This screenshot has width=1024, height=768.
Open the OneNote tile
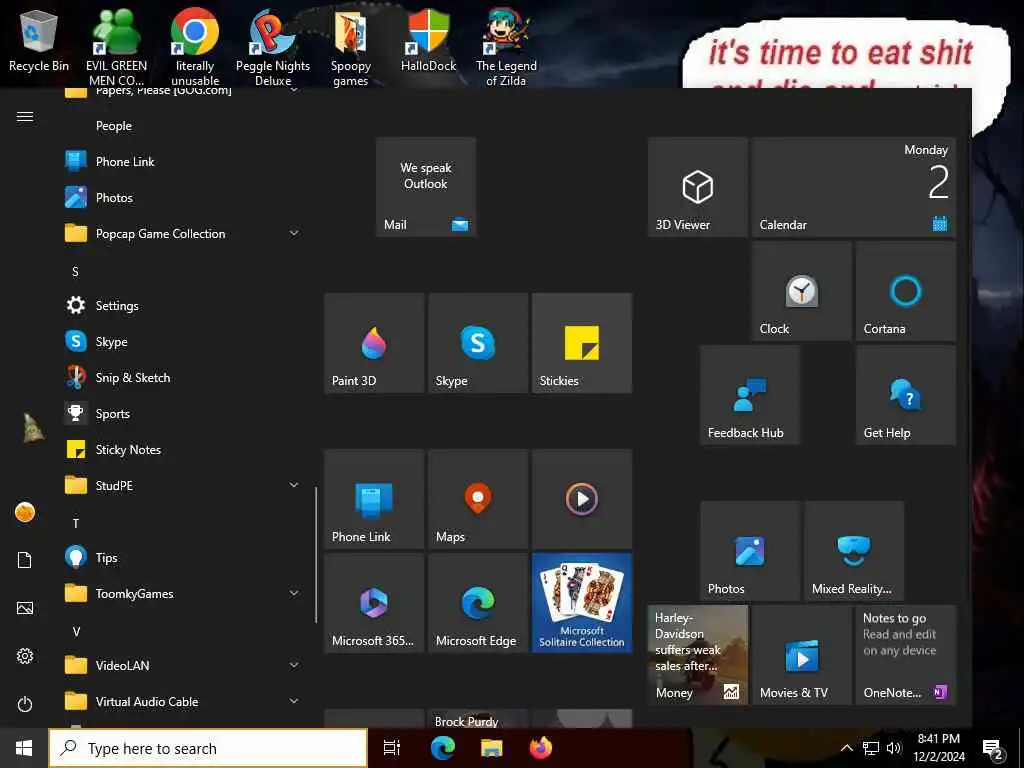tap(906, 655)
